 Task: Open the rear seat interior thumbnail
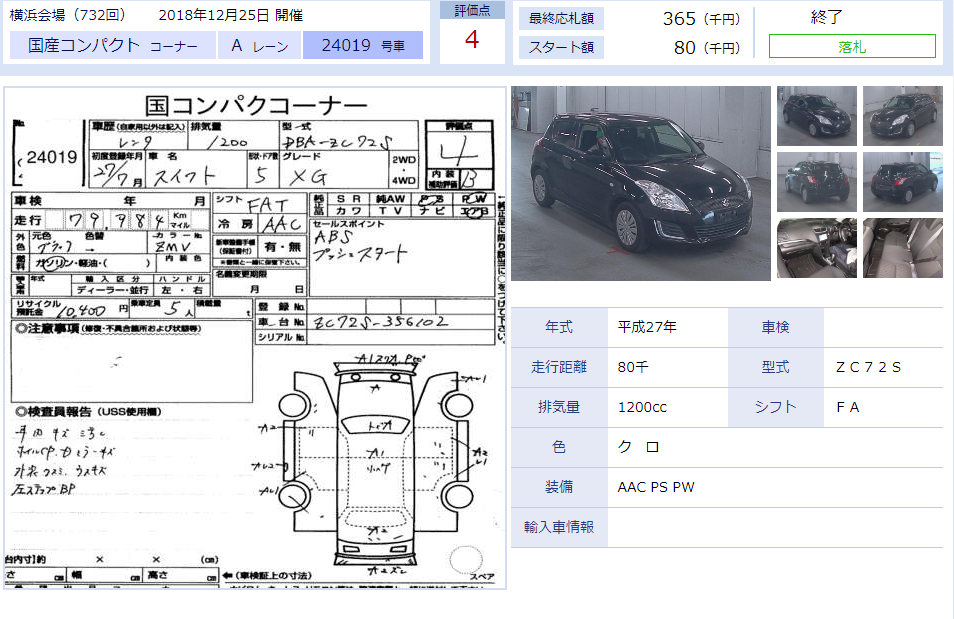pyautogui.click(x=902, y=248)
